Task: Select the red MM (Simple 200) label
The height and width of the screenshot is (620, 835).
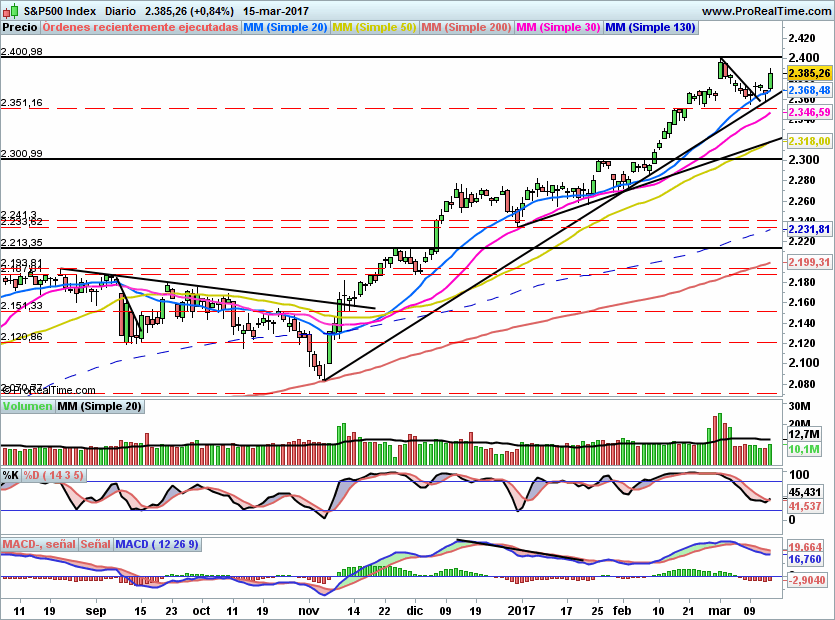Action: (x=466, y=27)
